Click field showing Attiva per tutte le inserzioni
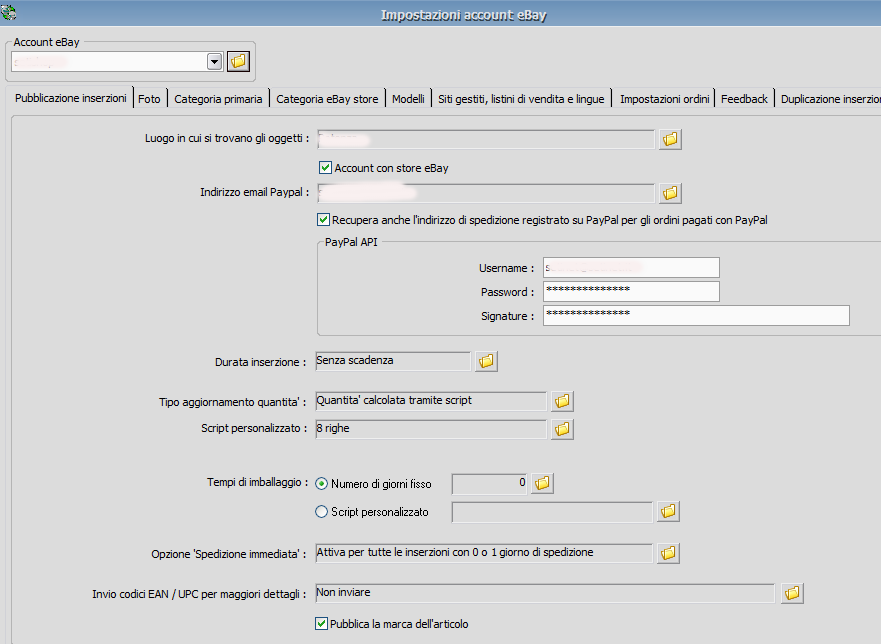Viewport: 881px width, 644px height. [484, 553]
